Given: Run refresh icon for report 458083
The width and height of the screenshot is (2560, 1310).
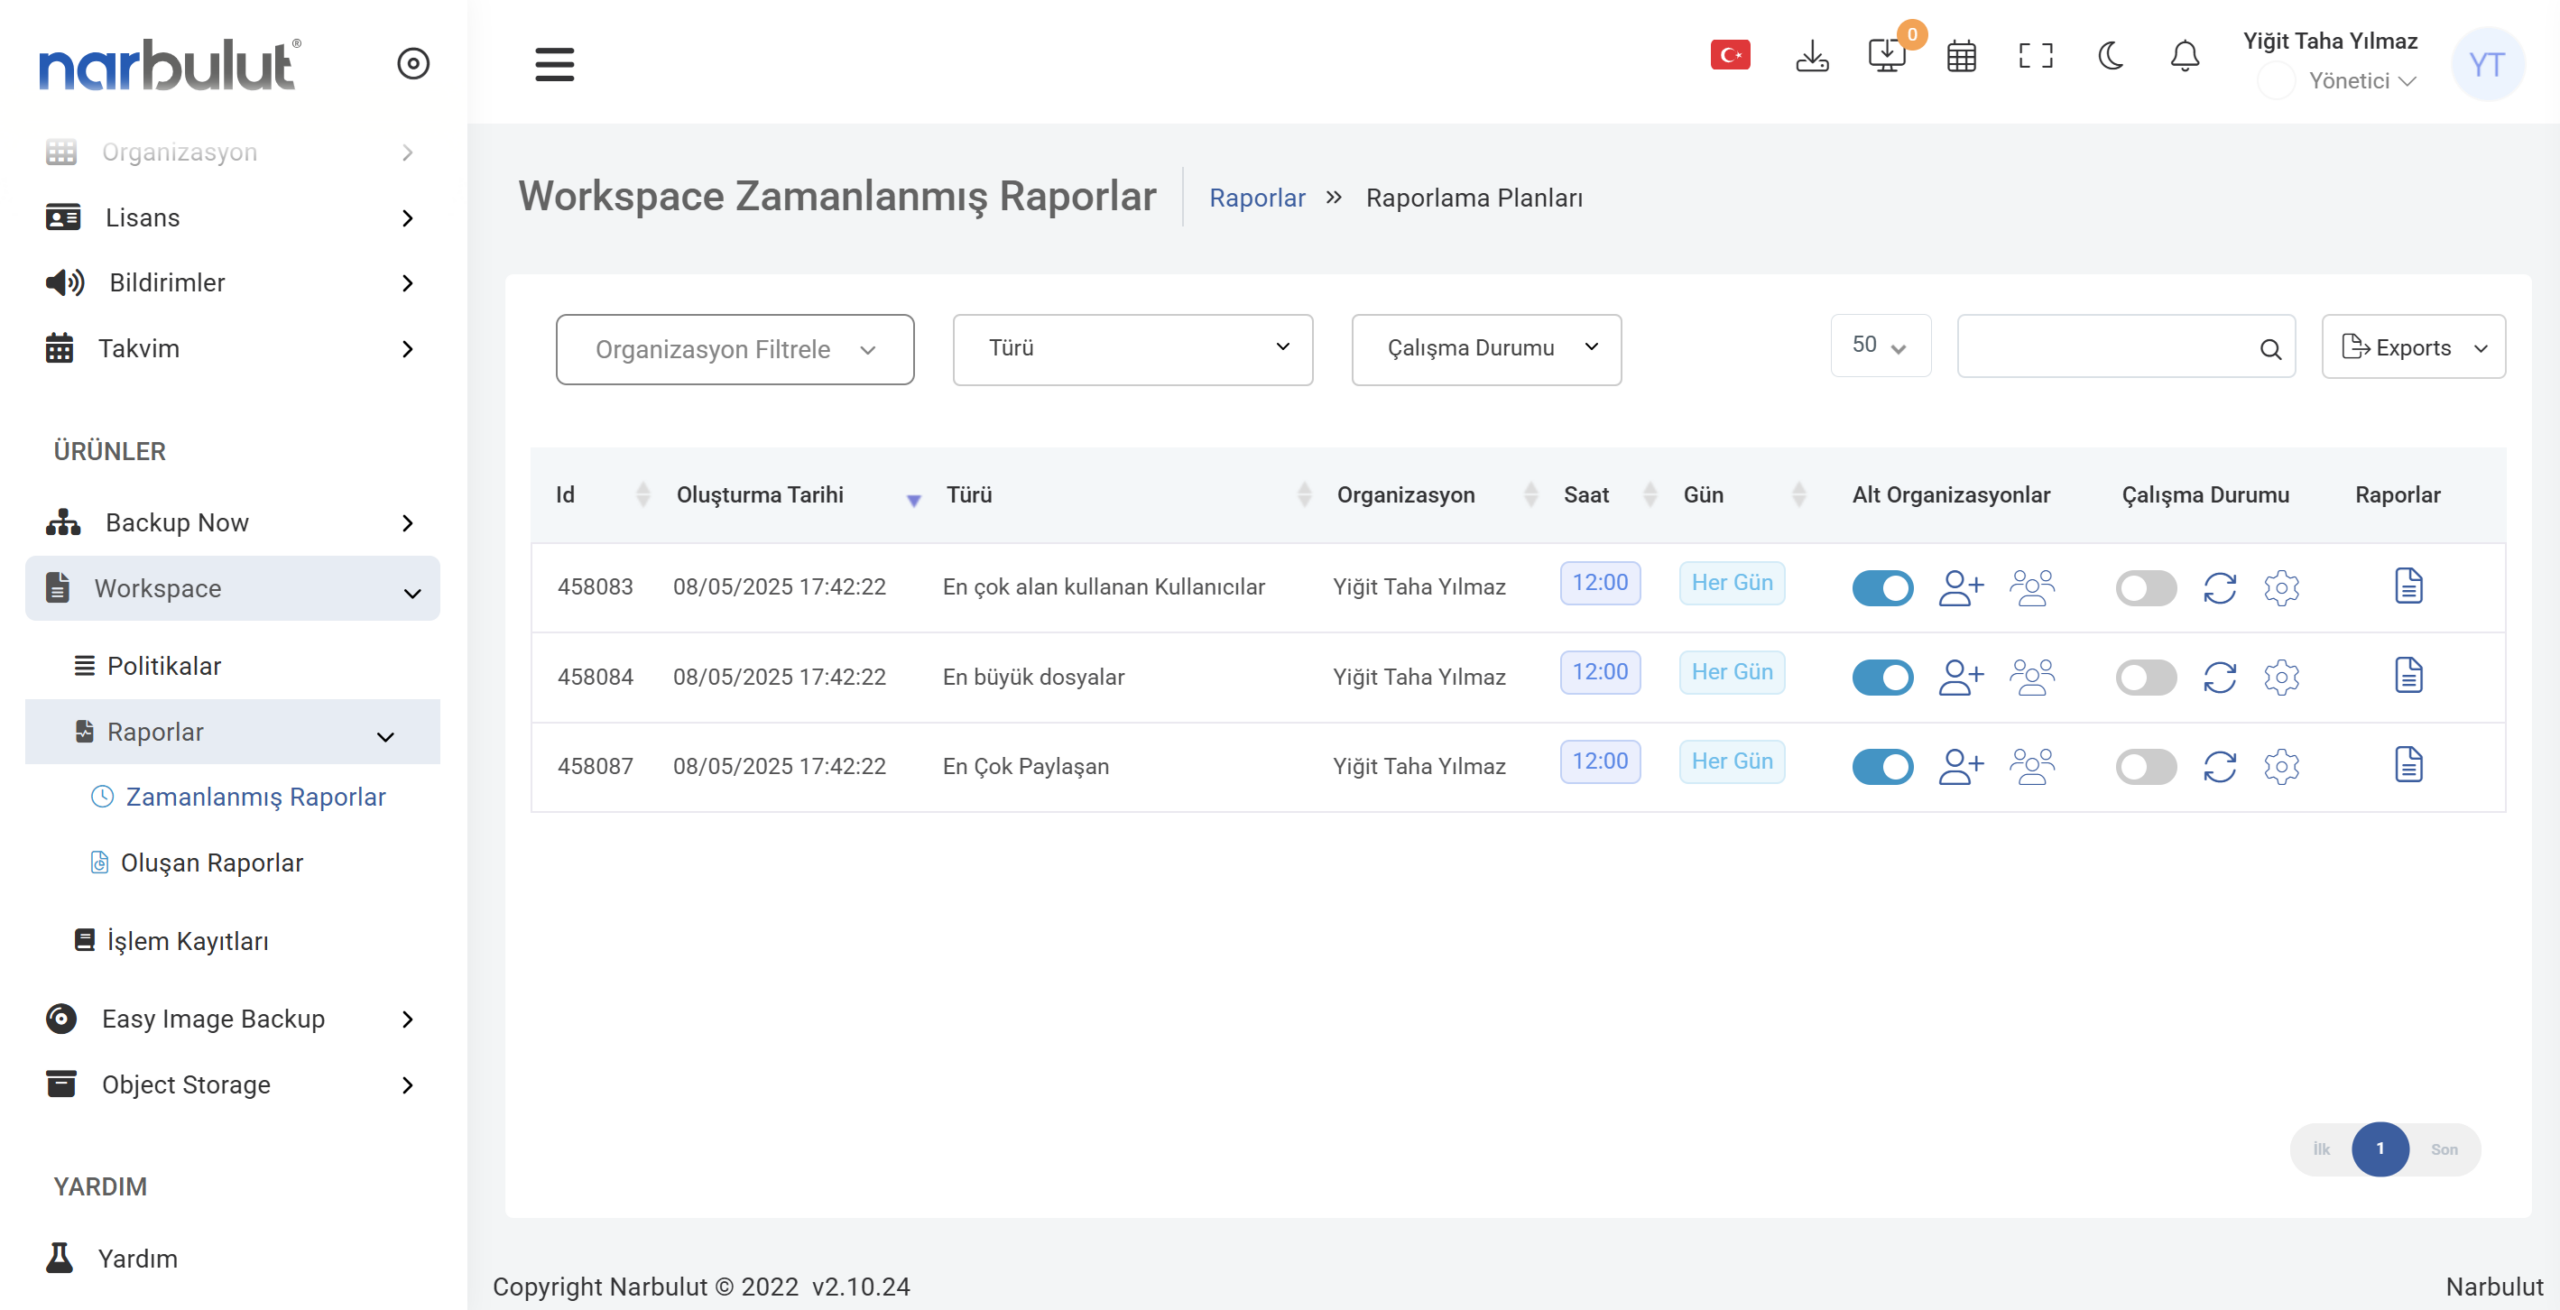Looking at the screenshot, I should point(2220,588).
